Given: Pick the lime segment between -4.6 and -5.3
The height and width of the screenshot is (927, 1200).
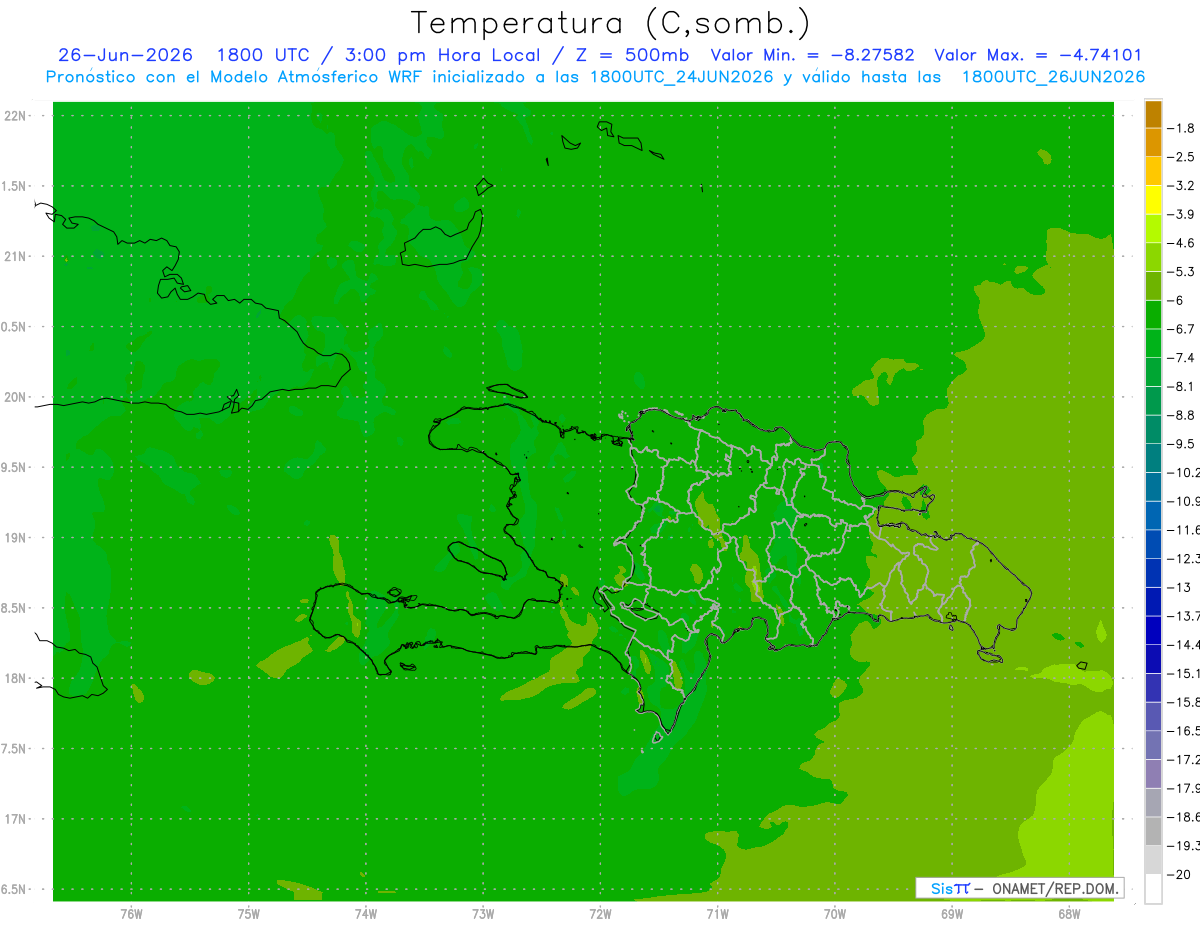Looking at the screenshot, I should pyautogui.click(x=1153, y=257).
